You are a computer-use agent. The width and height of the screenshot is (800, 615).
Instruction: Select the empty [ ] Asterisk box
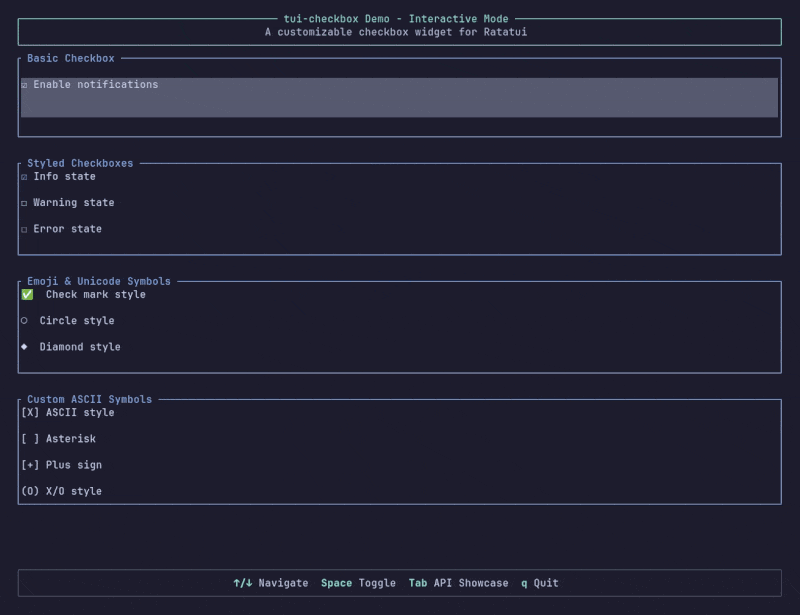tap(30, 439)
